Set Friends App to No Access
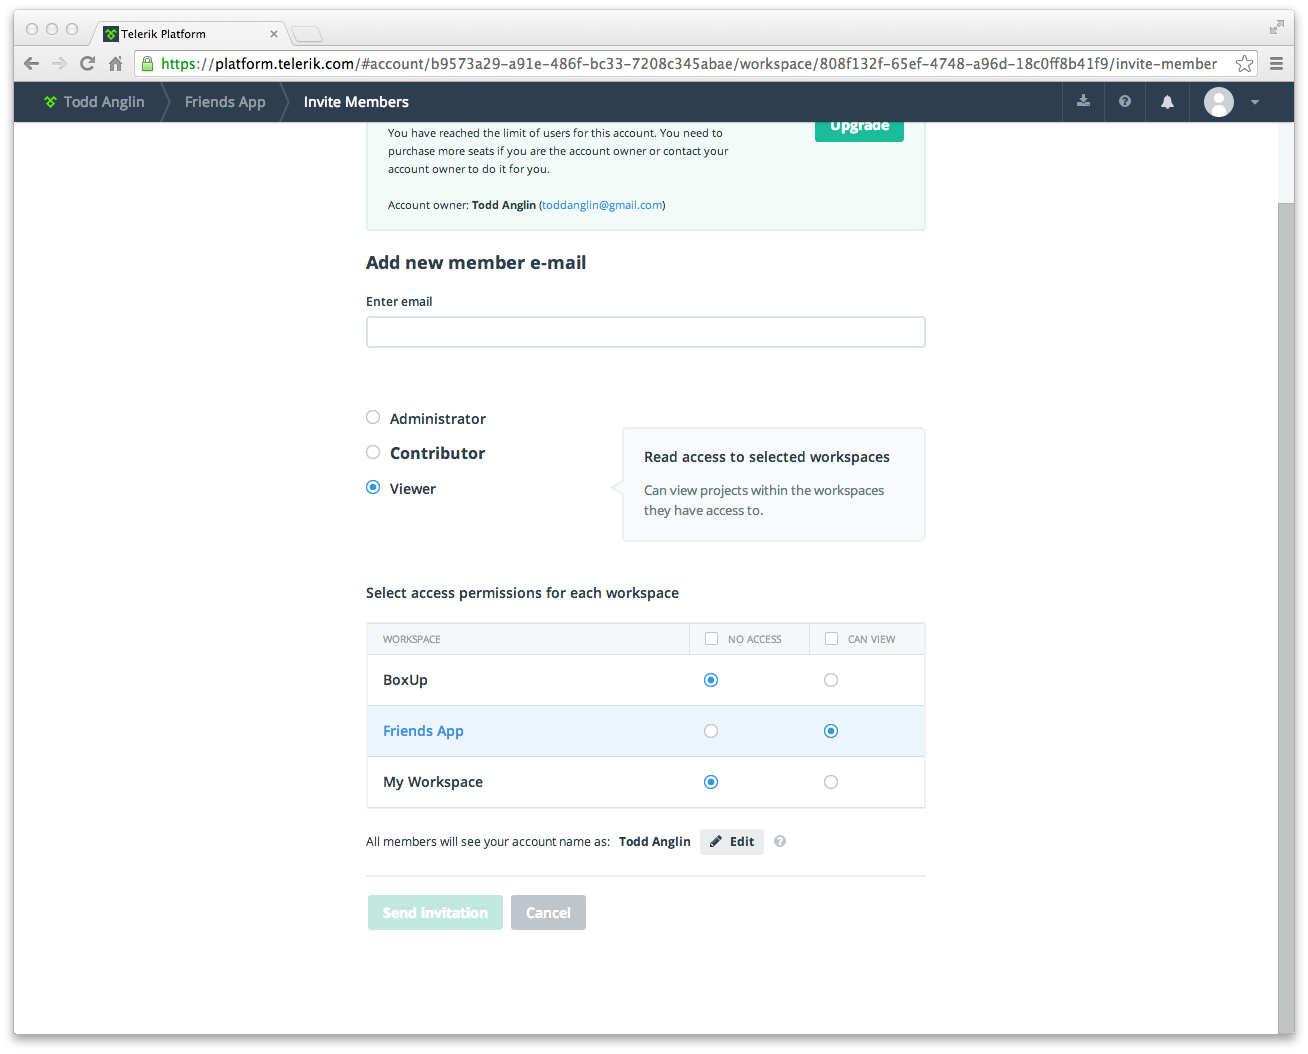This screenshot has height=1054, width=1308. click(x=711, y=732)
